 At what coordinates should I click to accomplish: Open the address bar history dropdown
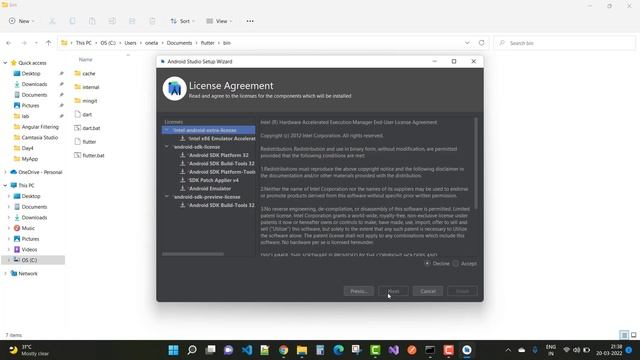tap(467, 43)
